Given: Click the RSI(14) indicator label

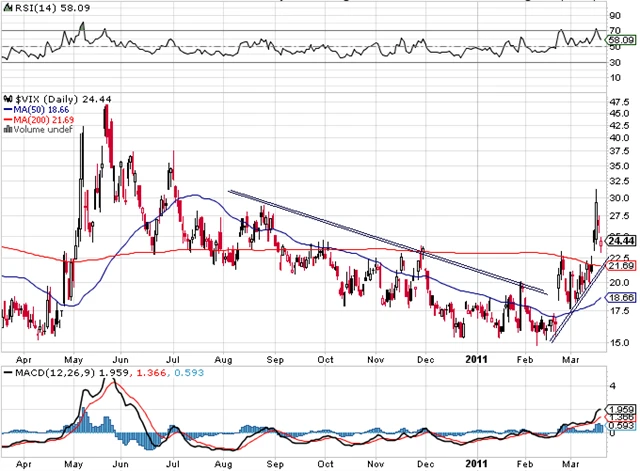Looking at the screenshot, I should coord(25,8).
